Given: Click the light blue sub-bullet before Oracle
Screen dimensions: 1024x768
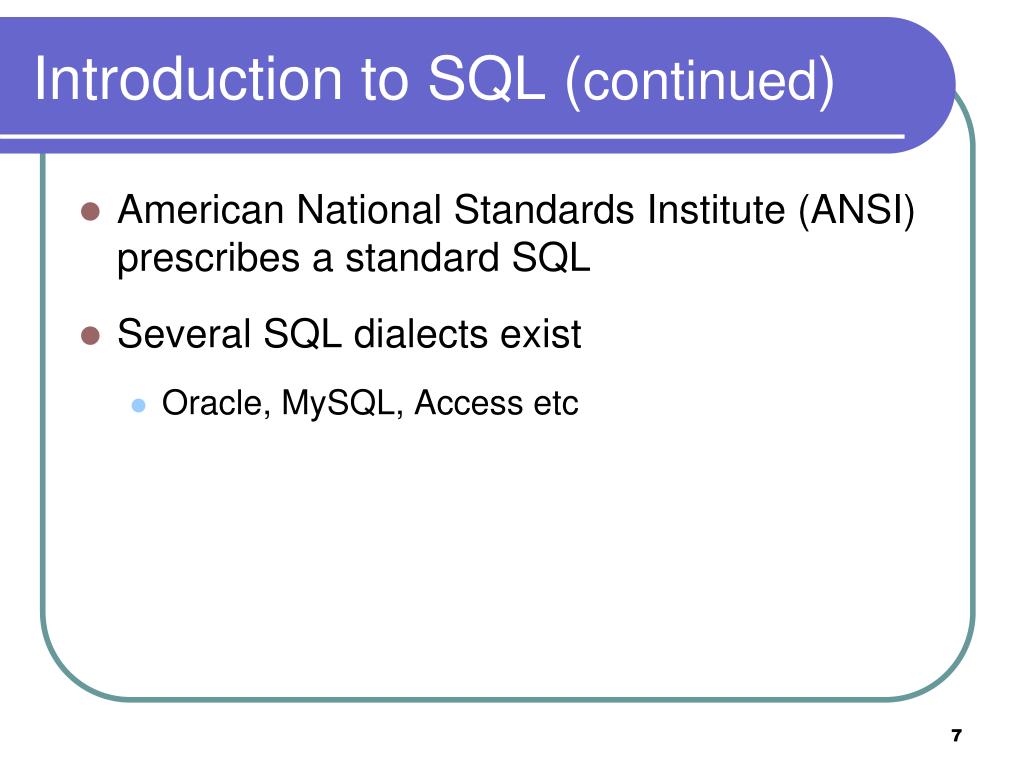Looking at the screenshot, I should (x=138, y=405).
